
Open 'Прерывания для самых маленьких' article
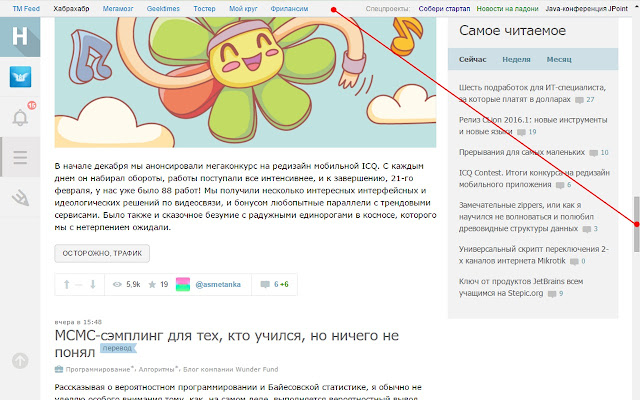[522, 152]
